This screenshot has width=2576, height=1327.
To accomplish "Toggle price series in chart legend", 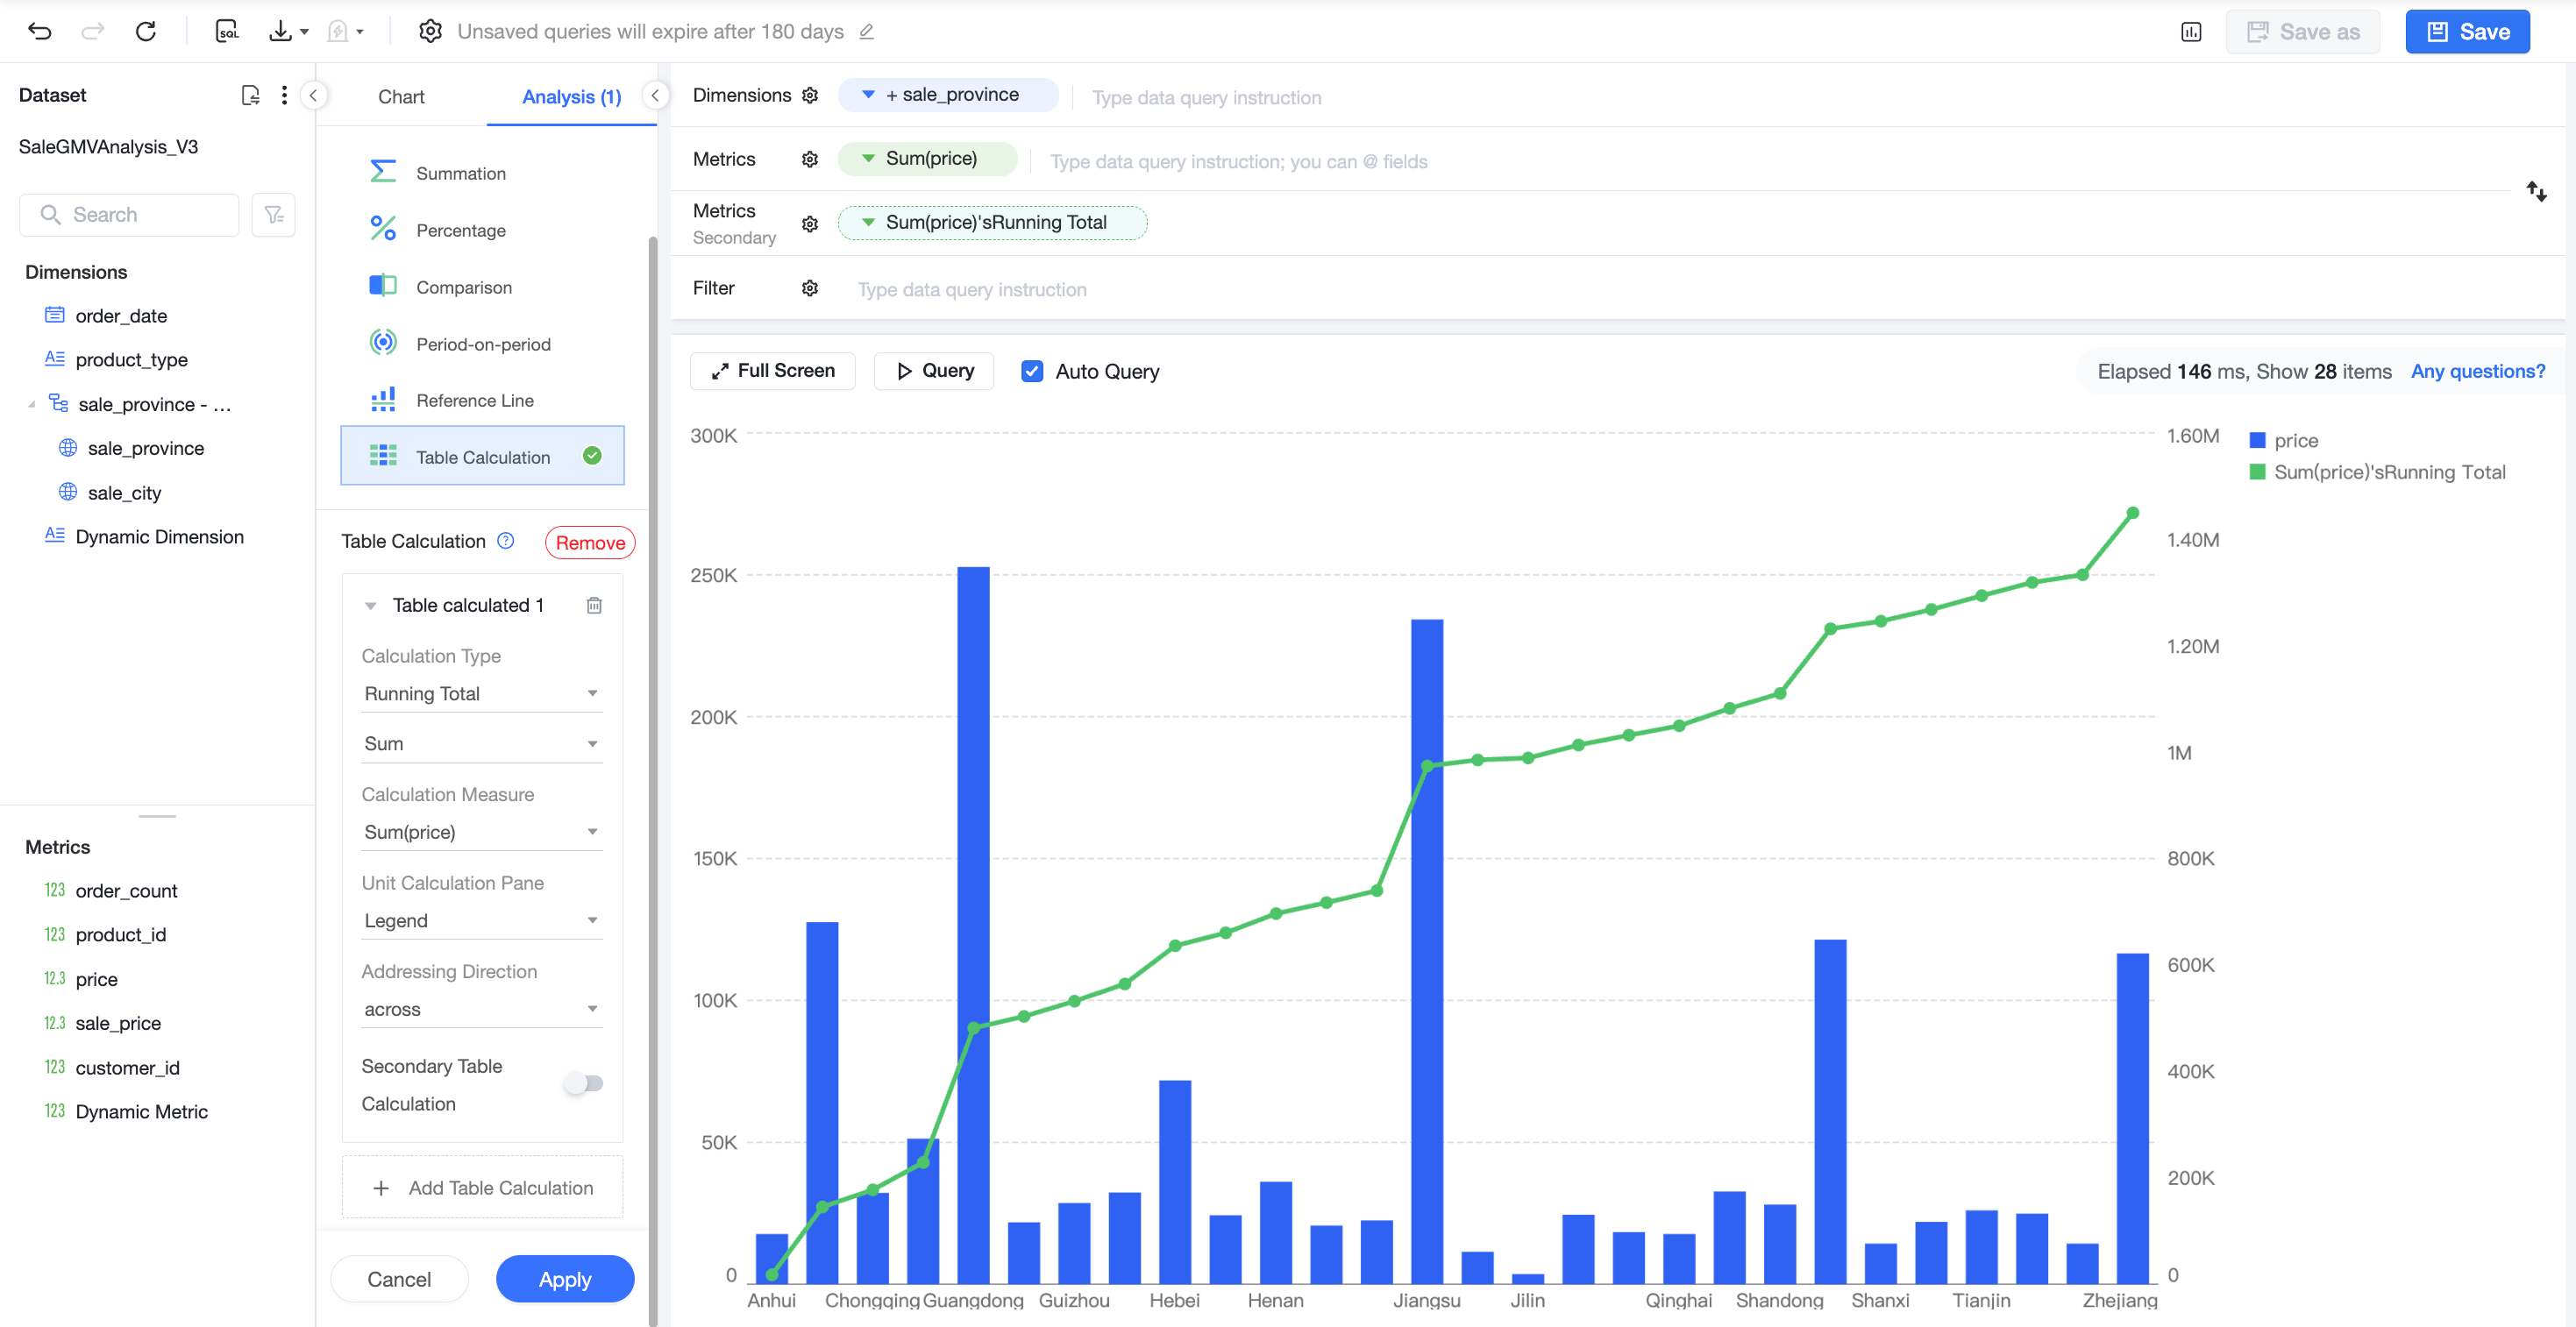I will [2283, 440].
